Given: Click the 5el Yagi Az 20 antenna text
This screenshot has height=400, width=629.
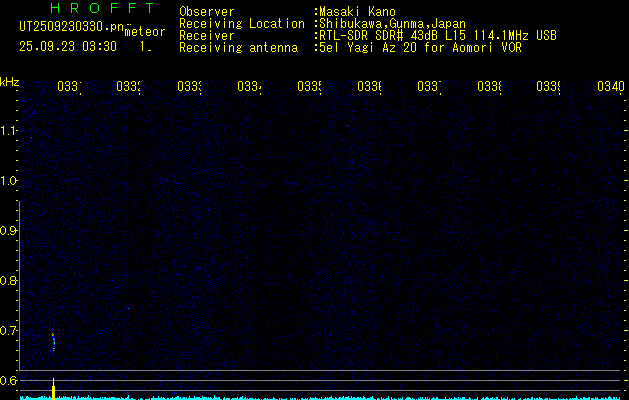Looking at the screenshot, I should pos(420,48).
